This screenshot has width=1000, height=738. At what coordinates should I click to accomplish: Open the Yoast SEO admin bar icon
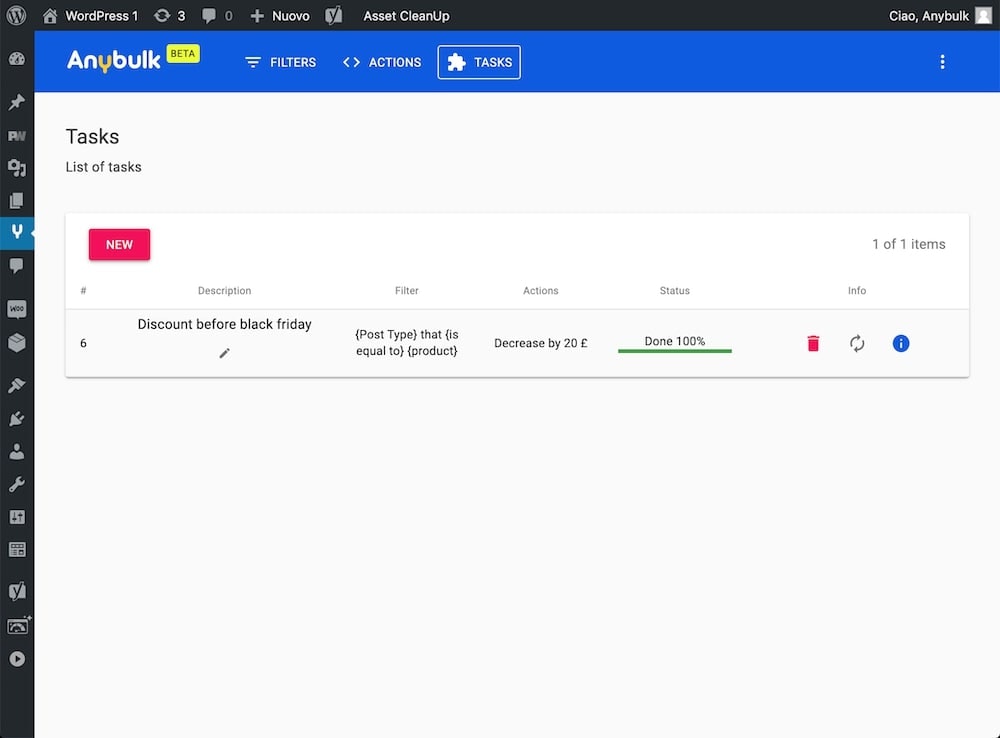click(334, 15)
